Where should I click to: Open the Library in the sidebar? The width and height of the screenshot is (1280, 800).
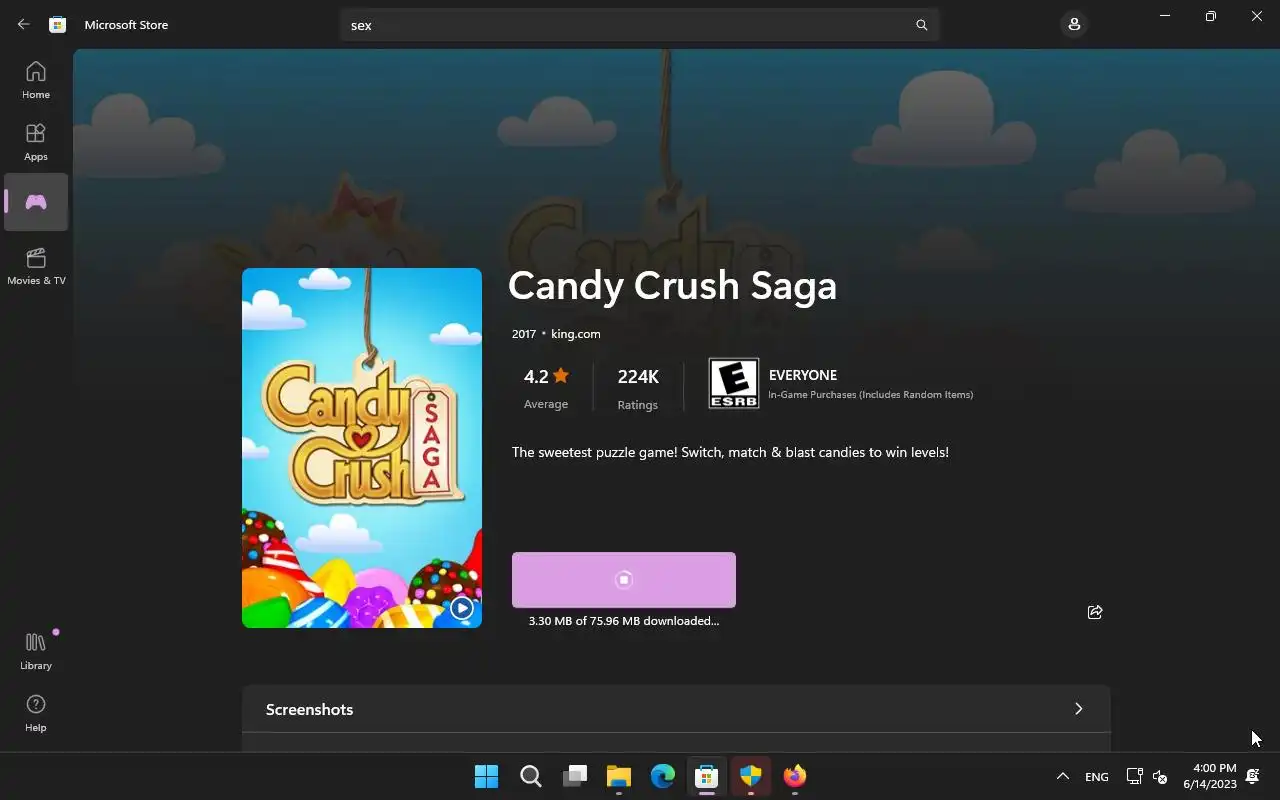[36, 651]
